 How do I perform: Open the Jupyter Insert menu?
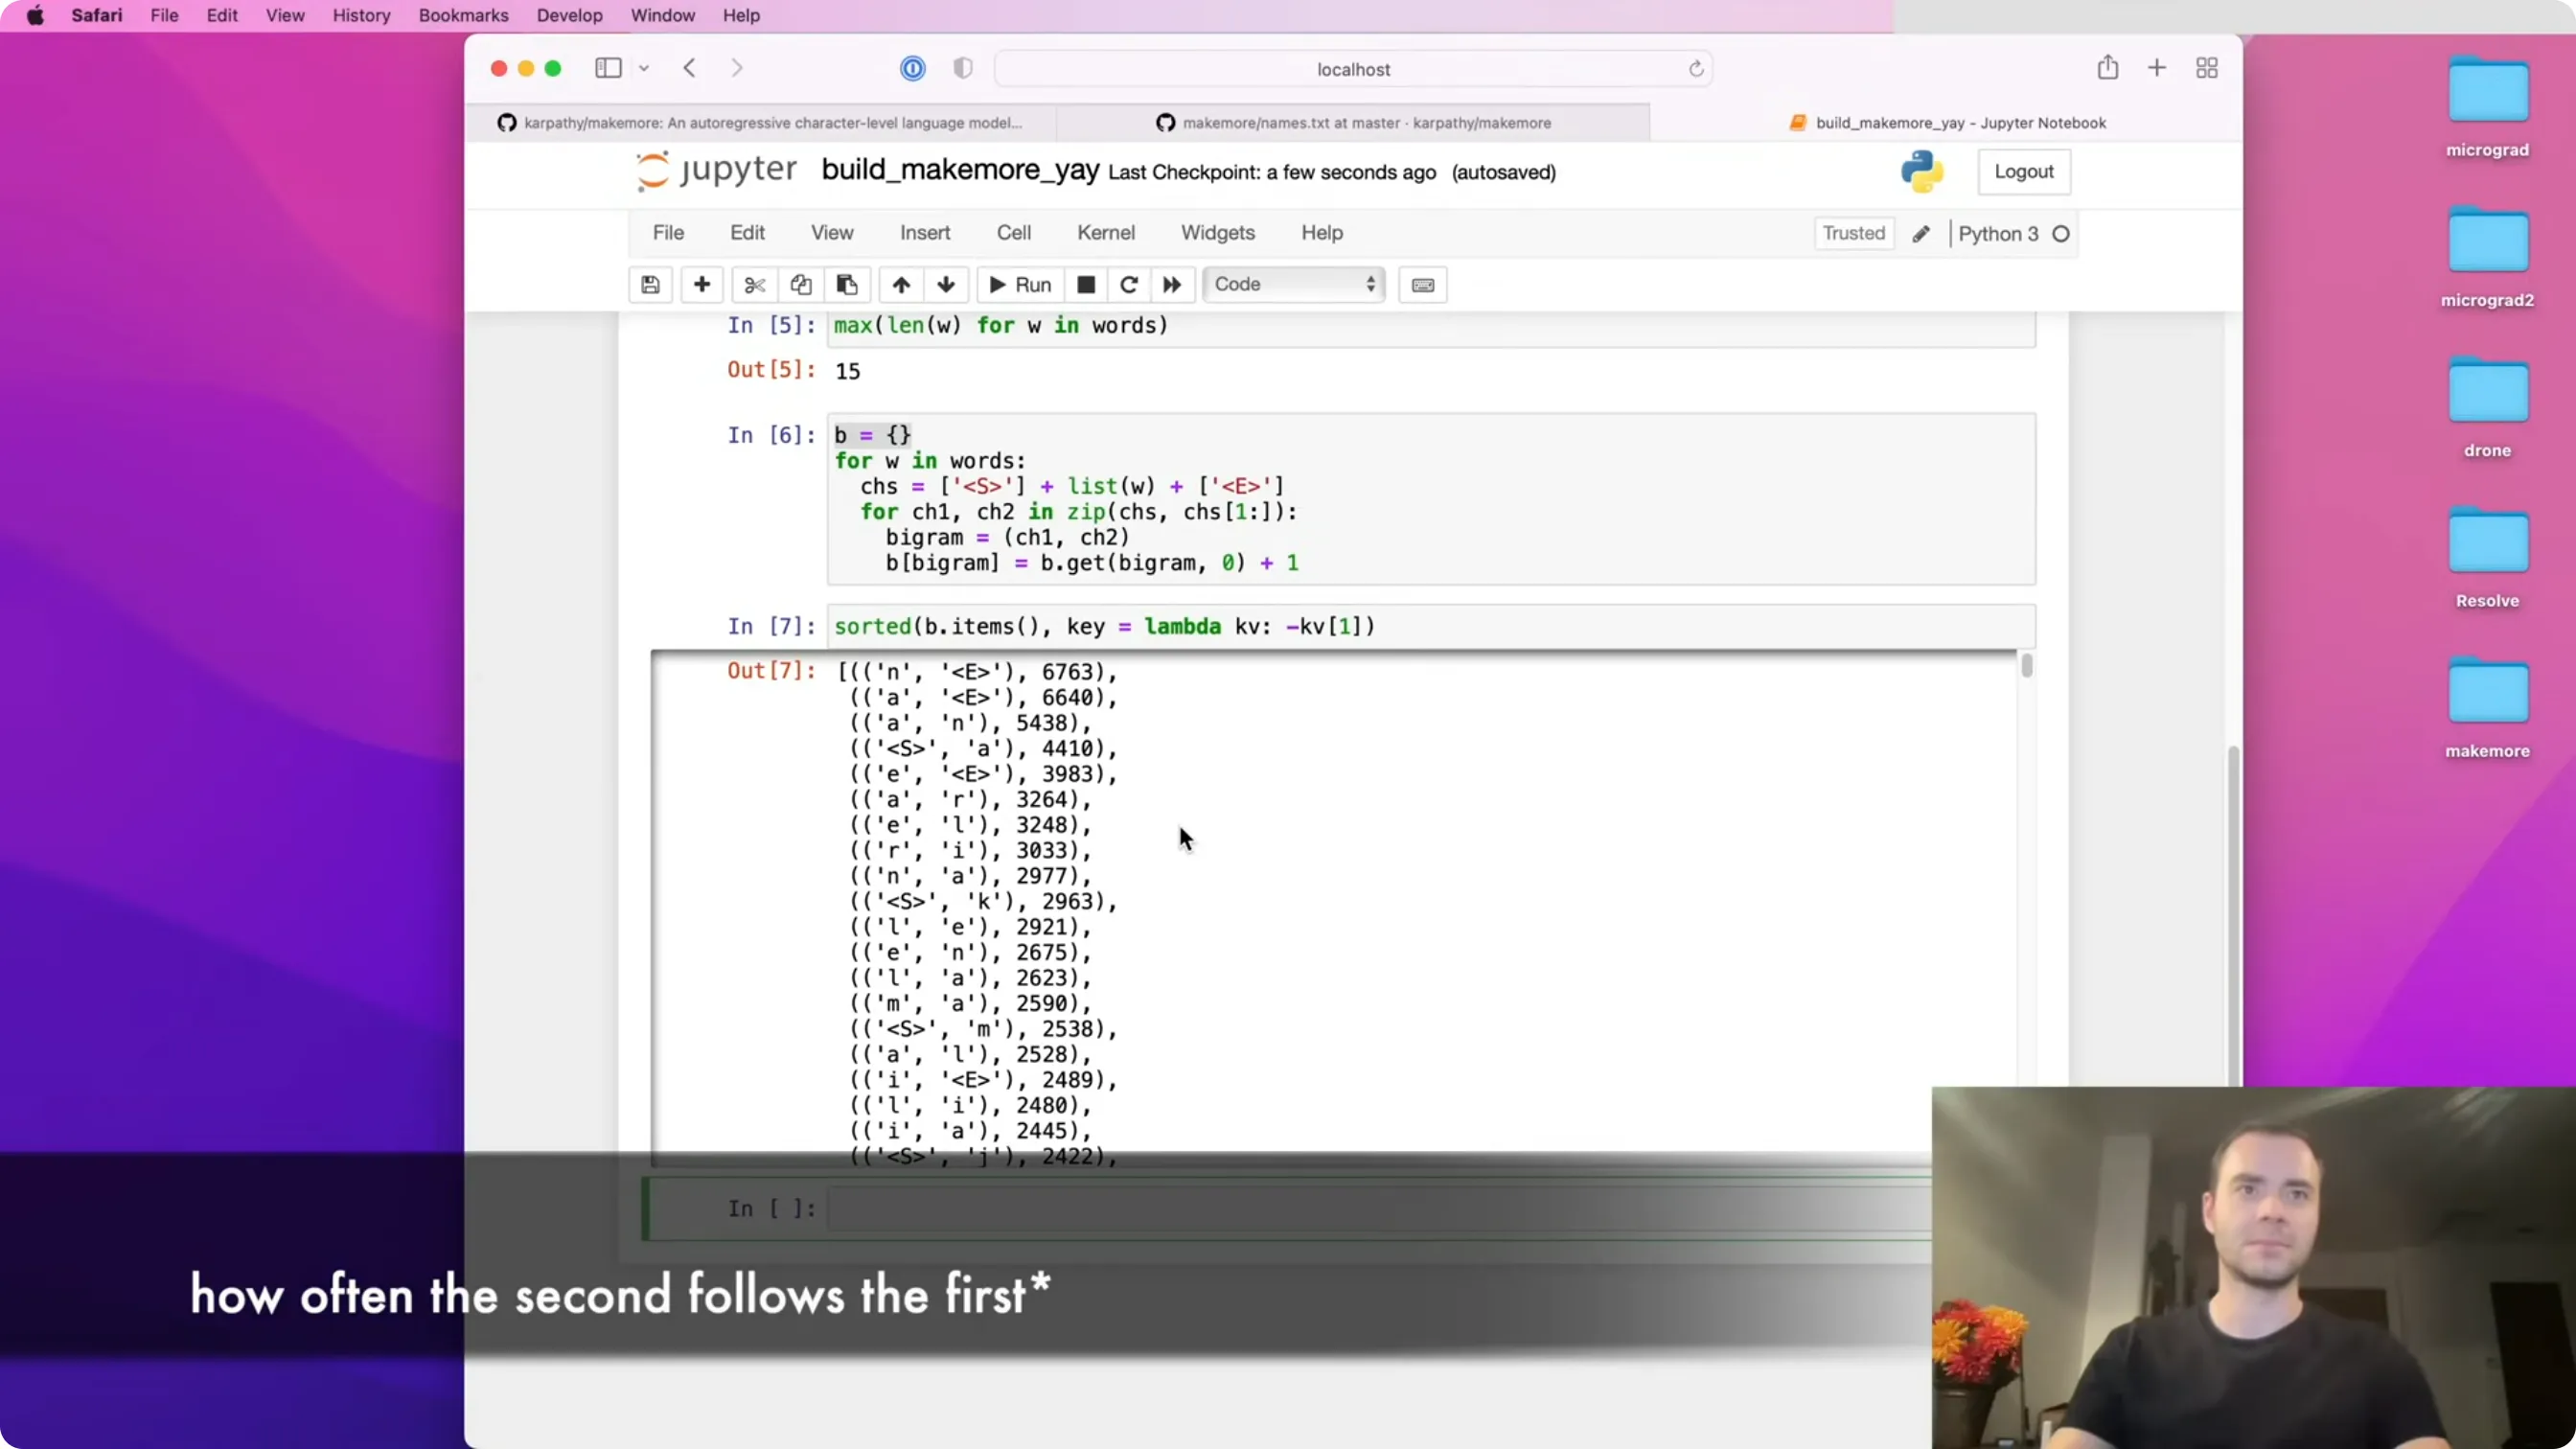[x=925, y=233]
